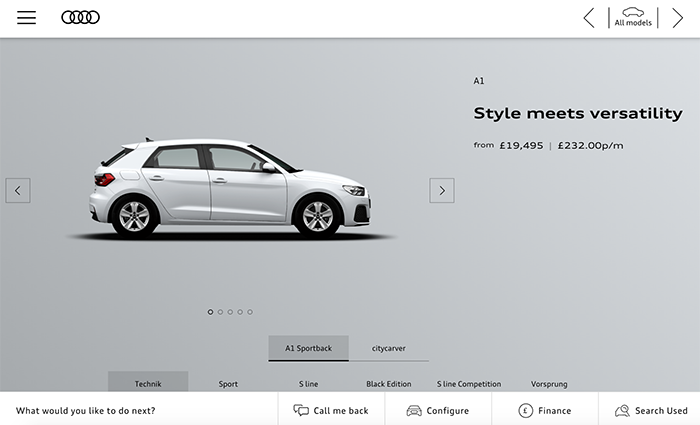Open the Finance option
This screenshot has width=700, height=425.
(x=545, y=410)
